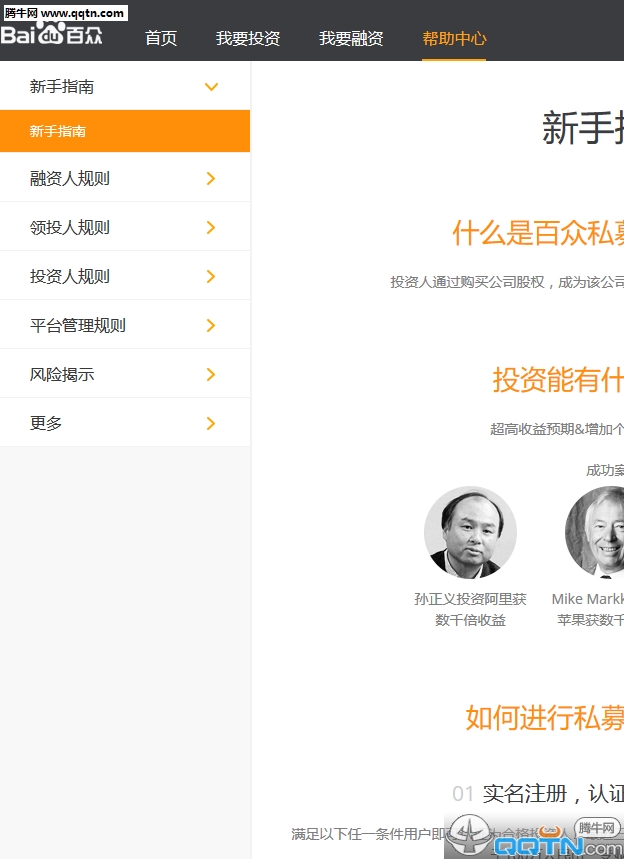Select highlighted 新手指南 submenu item
The height and width of the screenshot is (859, 624).
pos(58,131)
